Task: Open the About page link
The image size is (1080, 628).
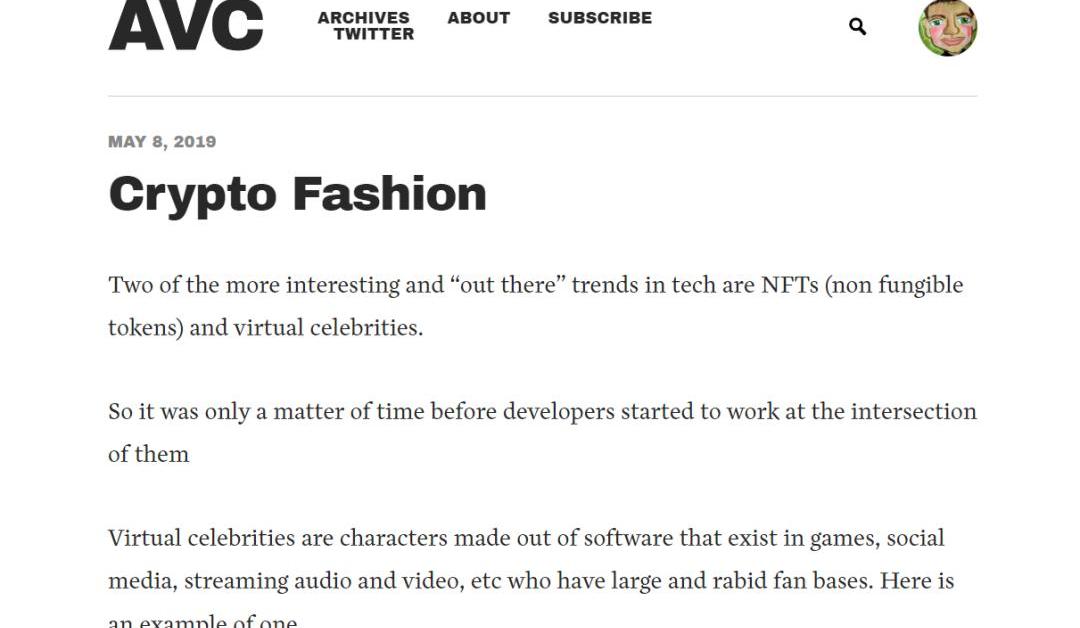Action: pyautogui.click(x=478, y=18)
